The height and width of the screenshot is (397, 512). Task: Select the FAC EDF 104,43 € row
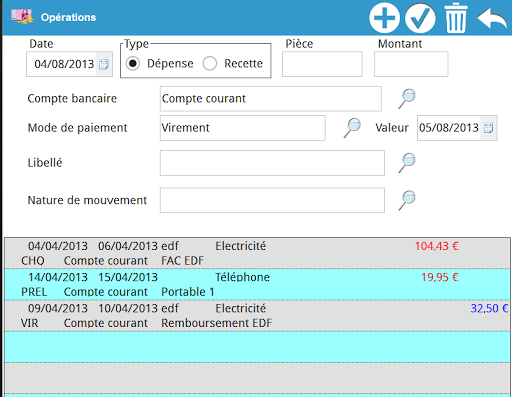pyautogui.click(x=257, y=253)
